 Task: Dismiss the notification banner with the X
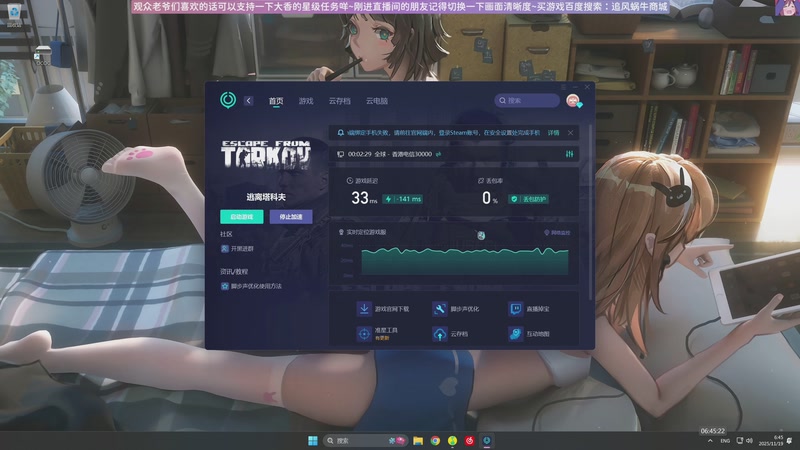click(x=570, y=133)
